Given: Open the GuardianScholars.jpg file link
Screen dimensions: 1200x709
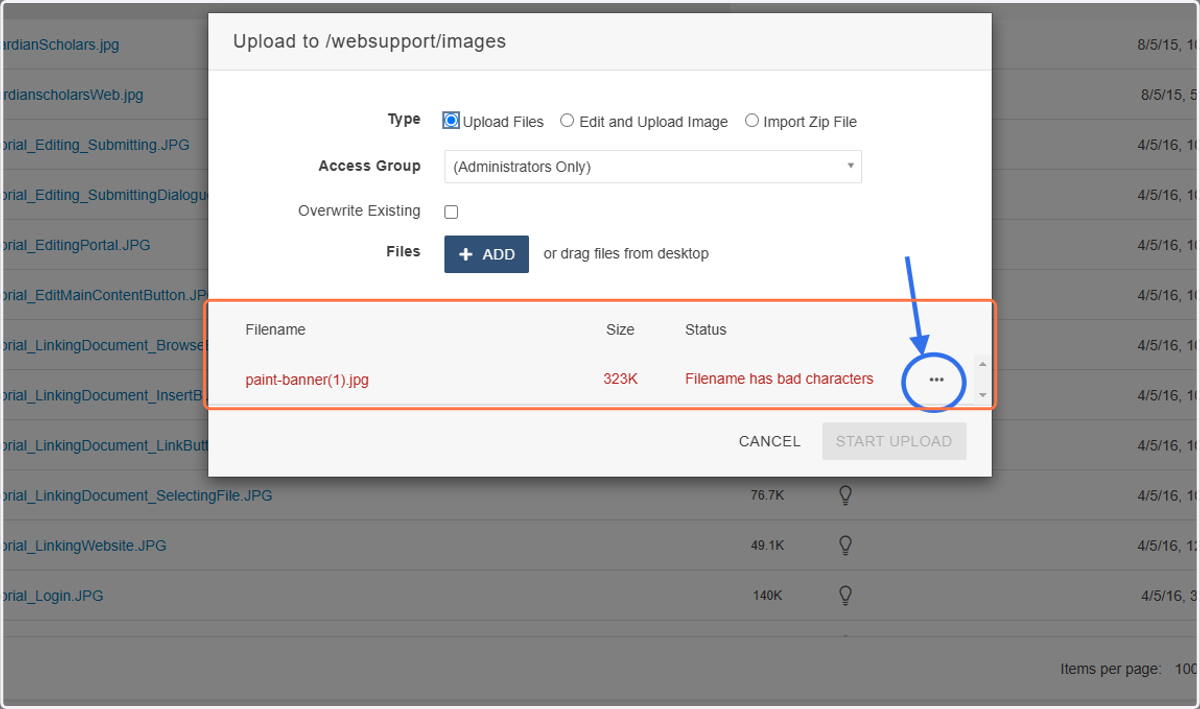Looking at the screenshot, I should click(60, 45).
